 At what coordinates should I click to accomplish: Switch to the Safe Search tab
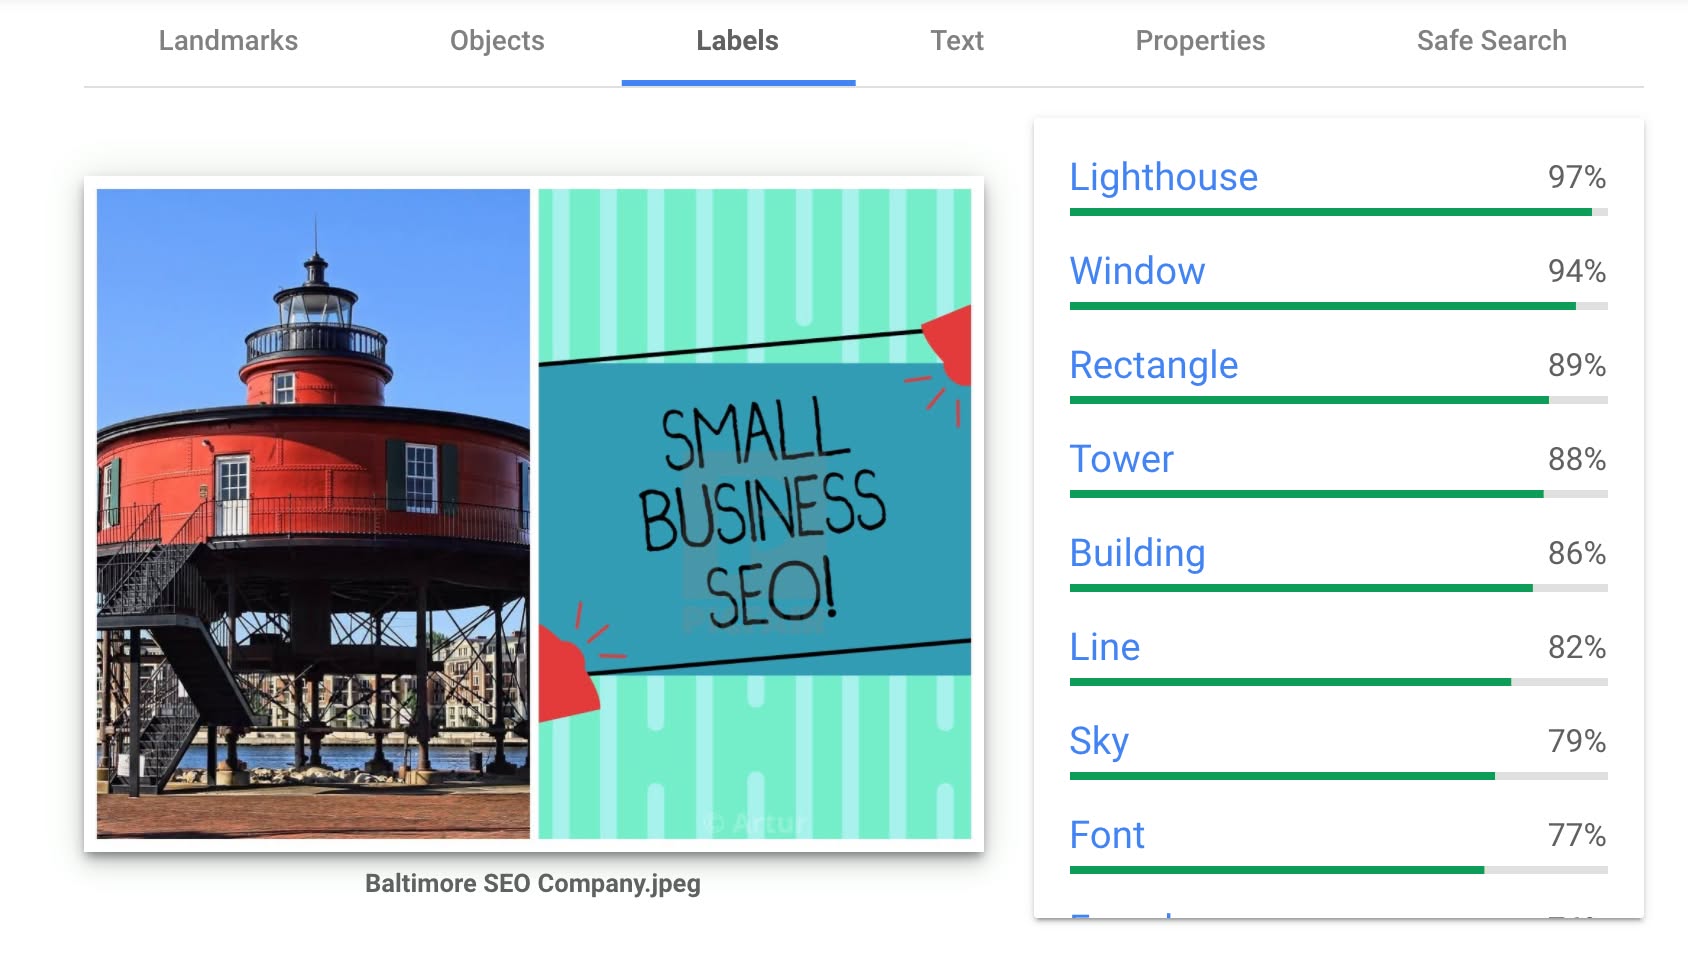[x=1491, y=41]
